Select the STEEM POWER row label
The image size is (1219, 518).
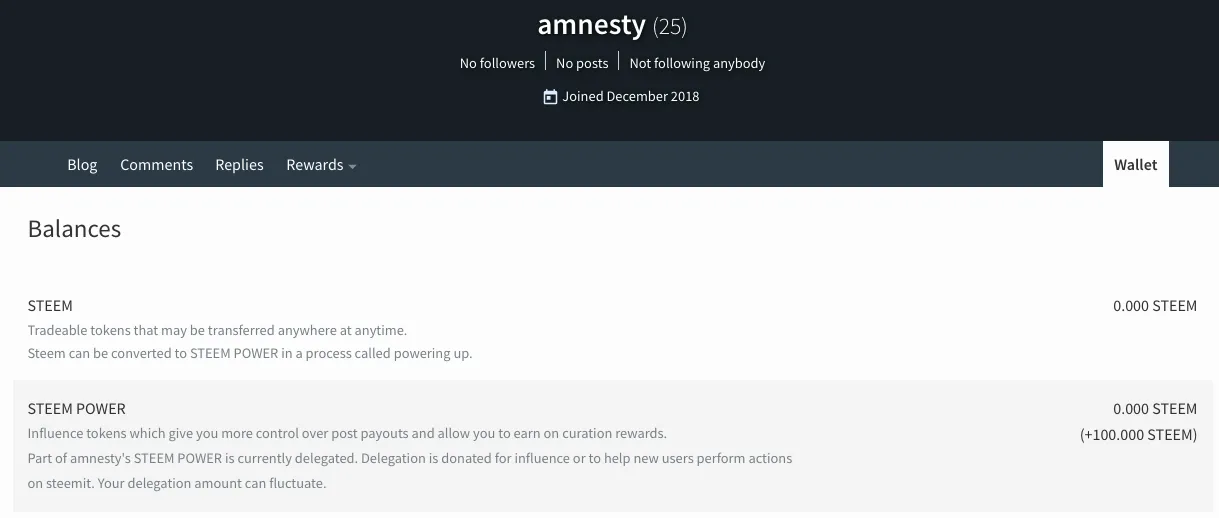[x=76, y=409]
